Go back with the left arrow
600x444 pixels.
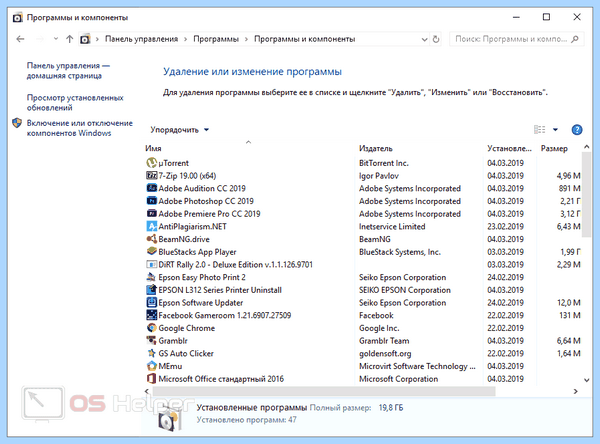21,39
